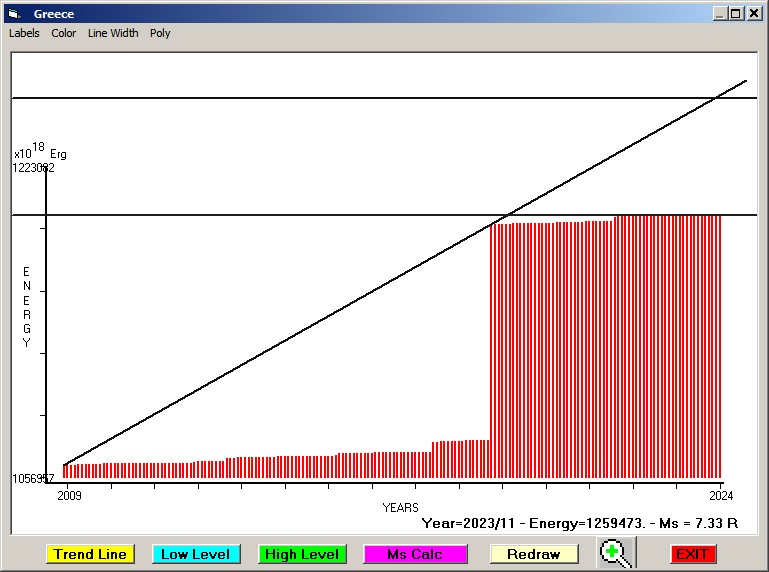
Task: Click the cyan Low Level button
Action: pos(196,554)
